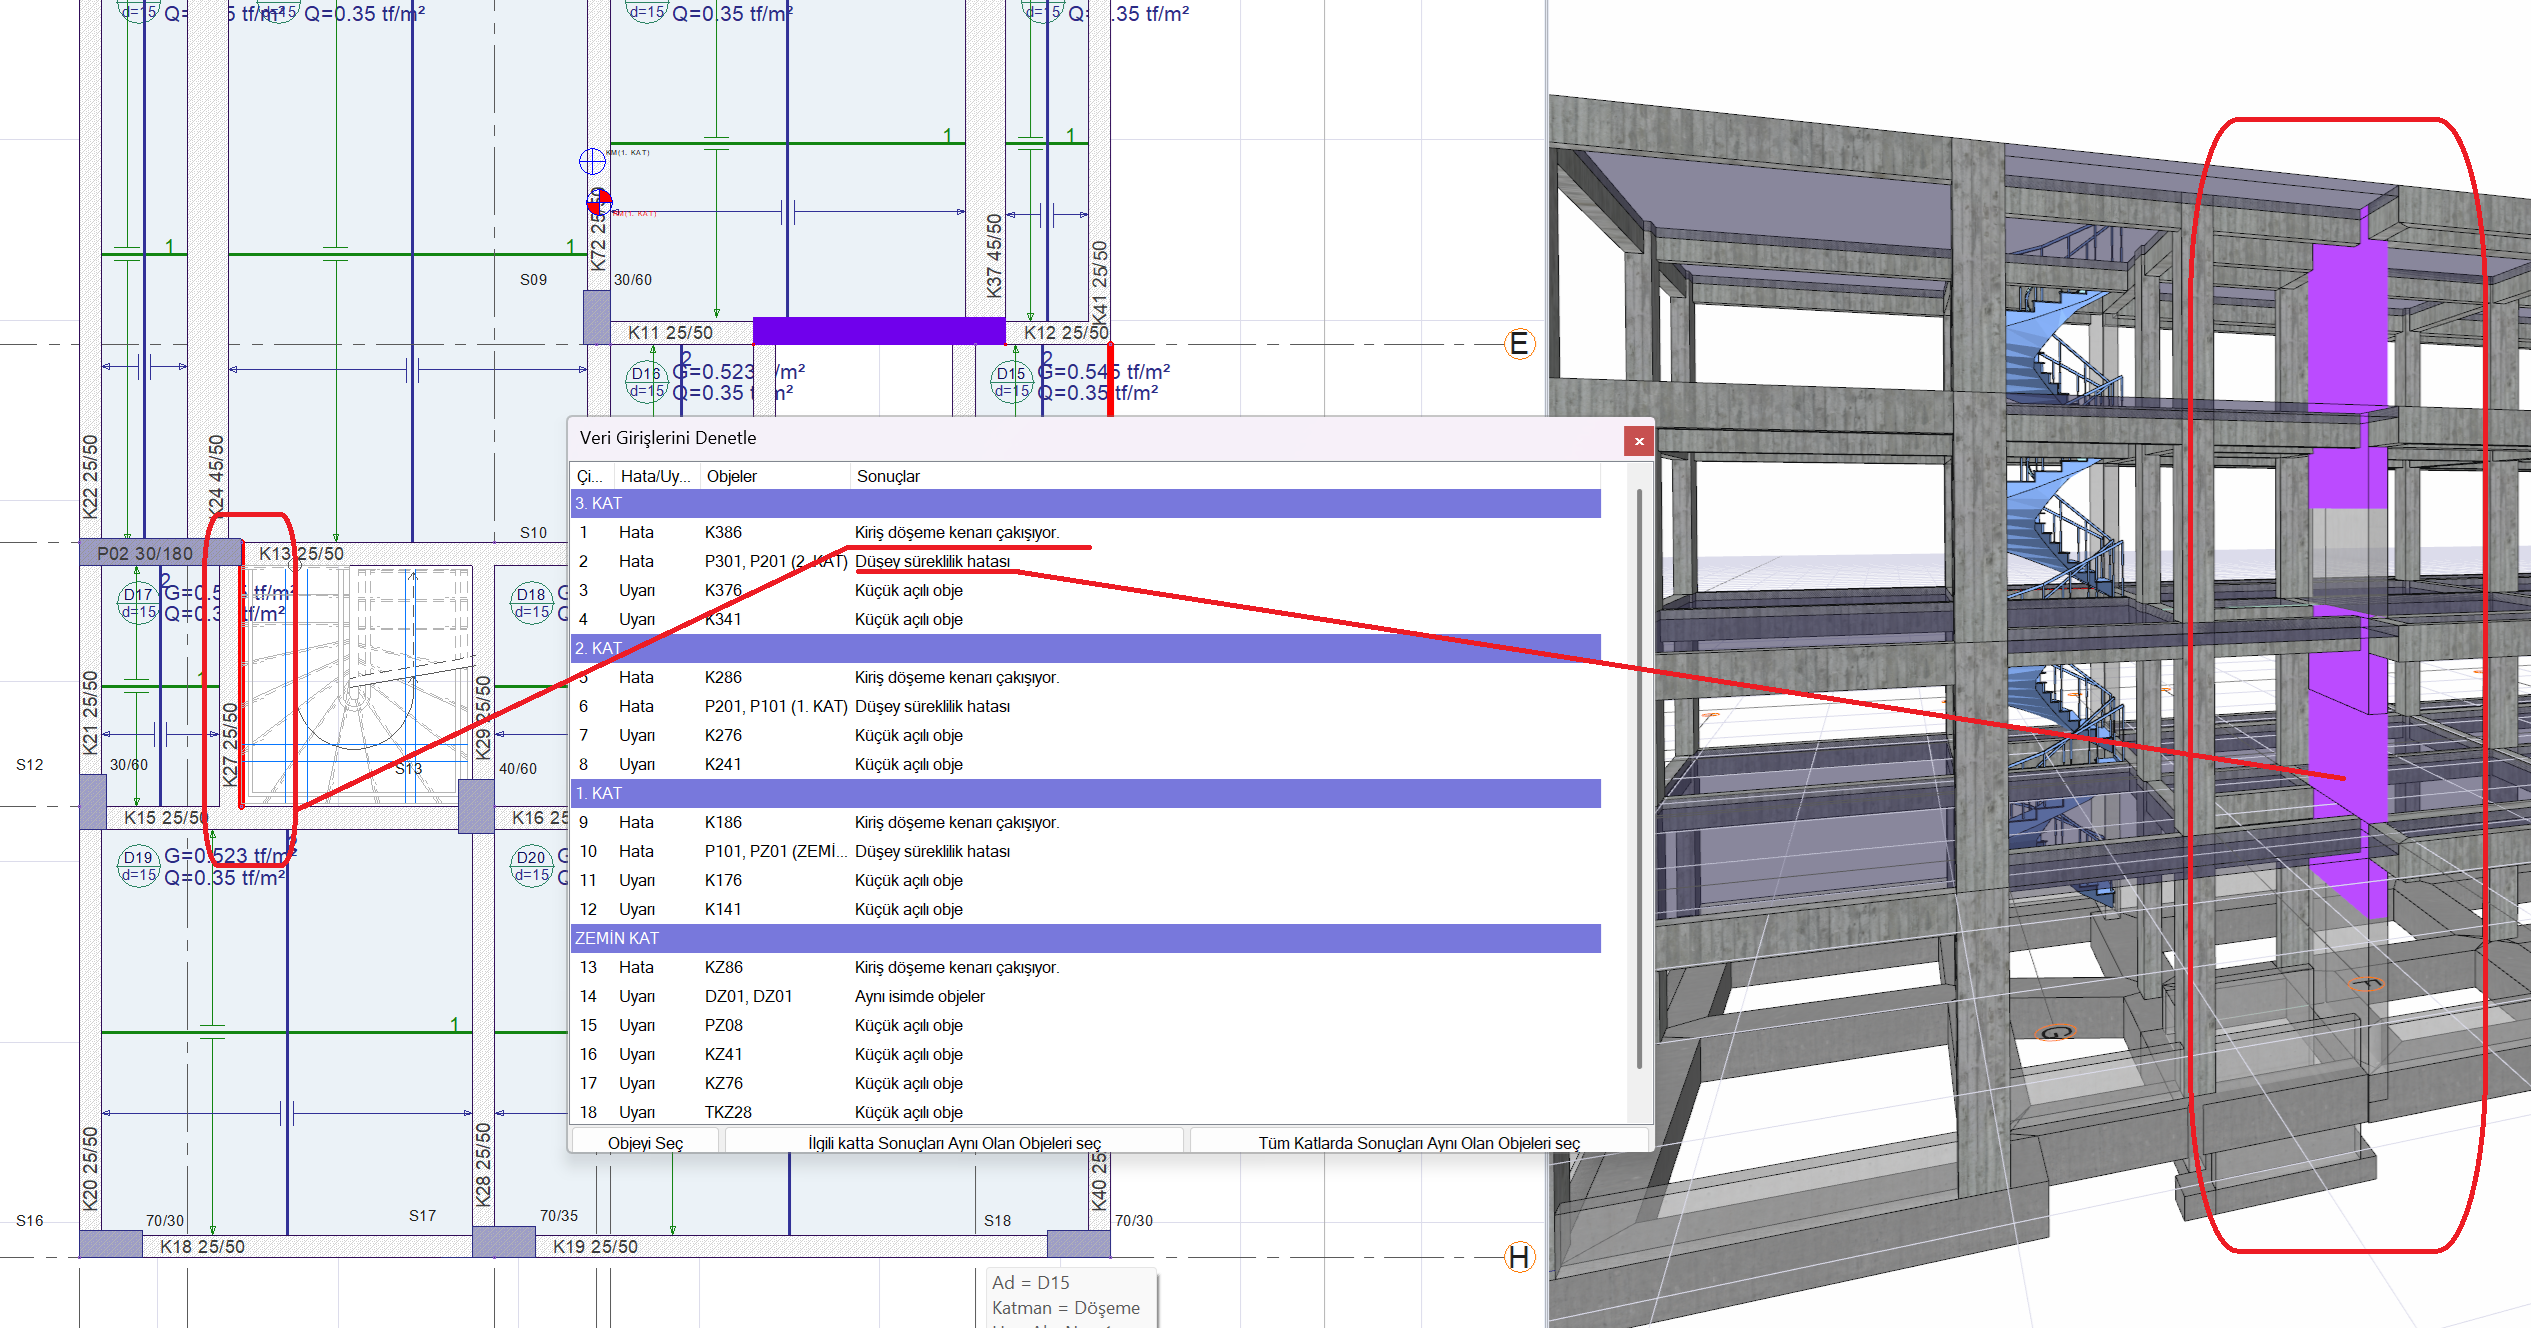Click the K11 25/50 beam label
Viewport: 2531px width, 1328px height.
click(671, 332)
